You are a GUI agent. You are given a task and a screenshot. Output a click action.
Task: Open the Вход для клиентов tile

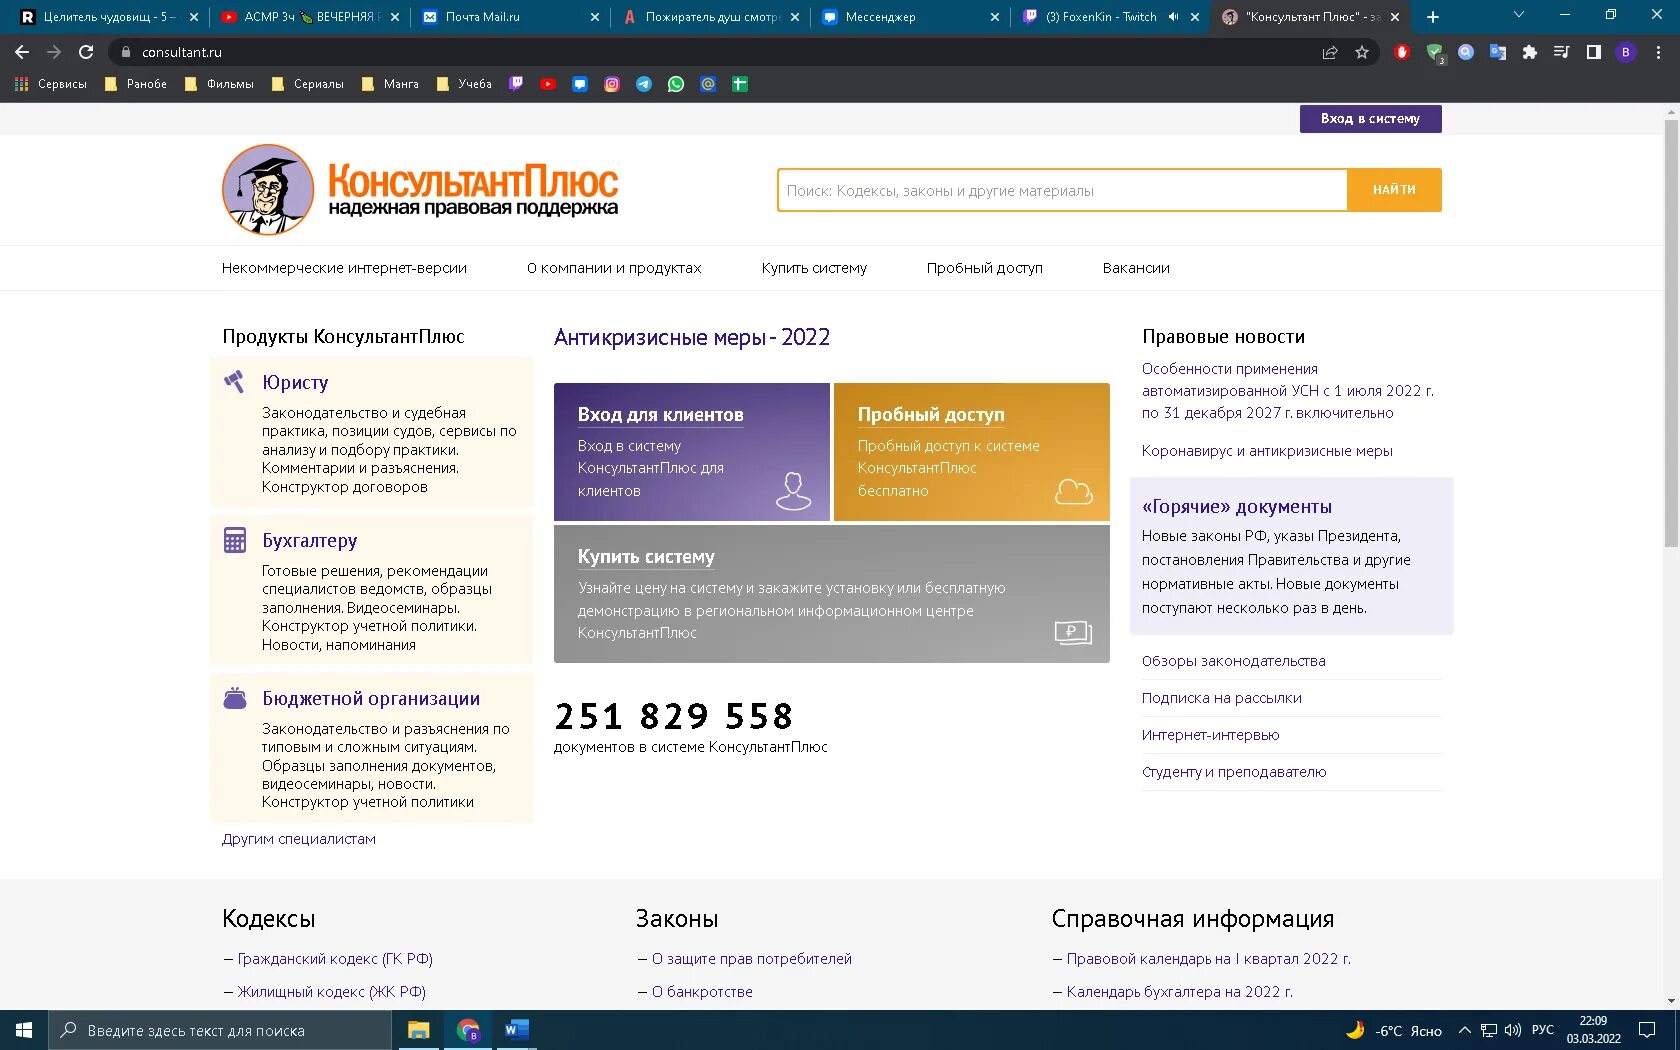[692, 452]
